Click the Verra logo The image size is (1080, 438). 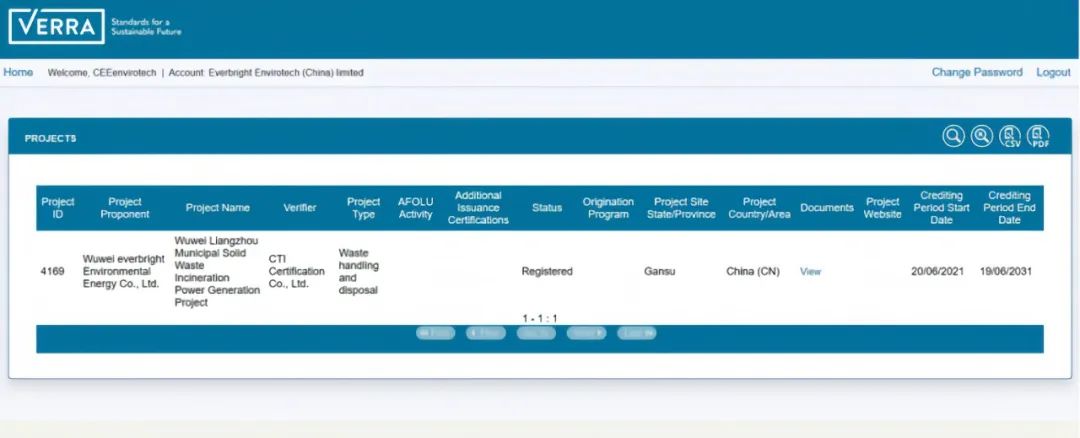click(x=56, y=27)
